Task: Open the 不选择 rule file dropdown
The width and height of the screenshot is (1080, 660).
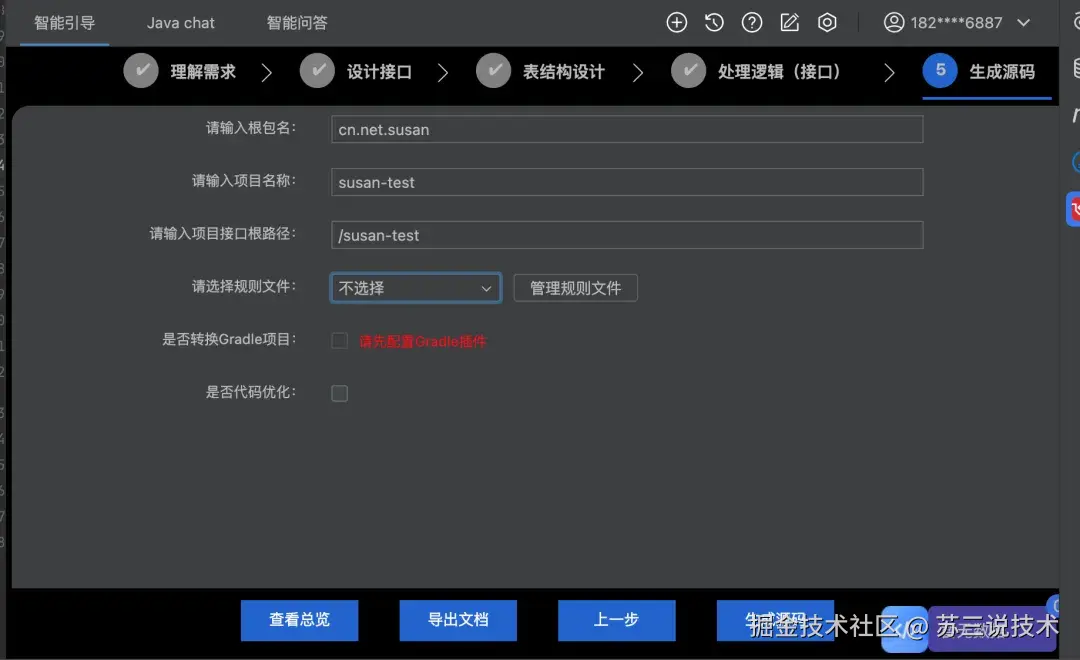Action: click(x=415, y=287)
